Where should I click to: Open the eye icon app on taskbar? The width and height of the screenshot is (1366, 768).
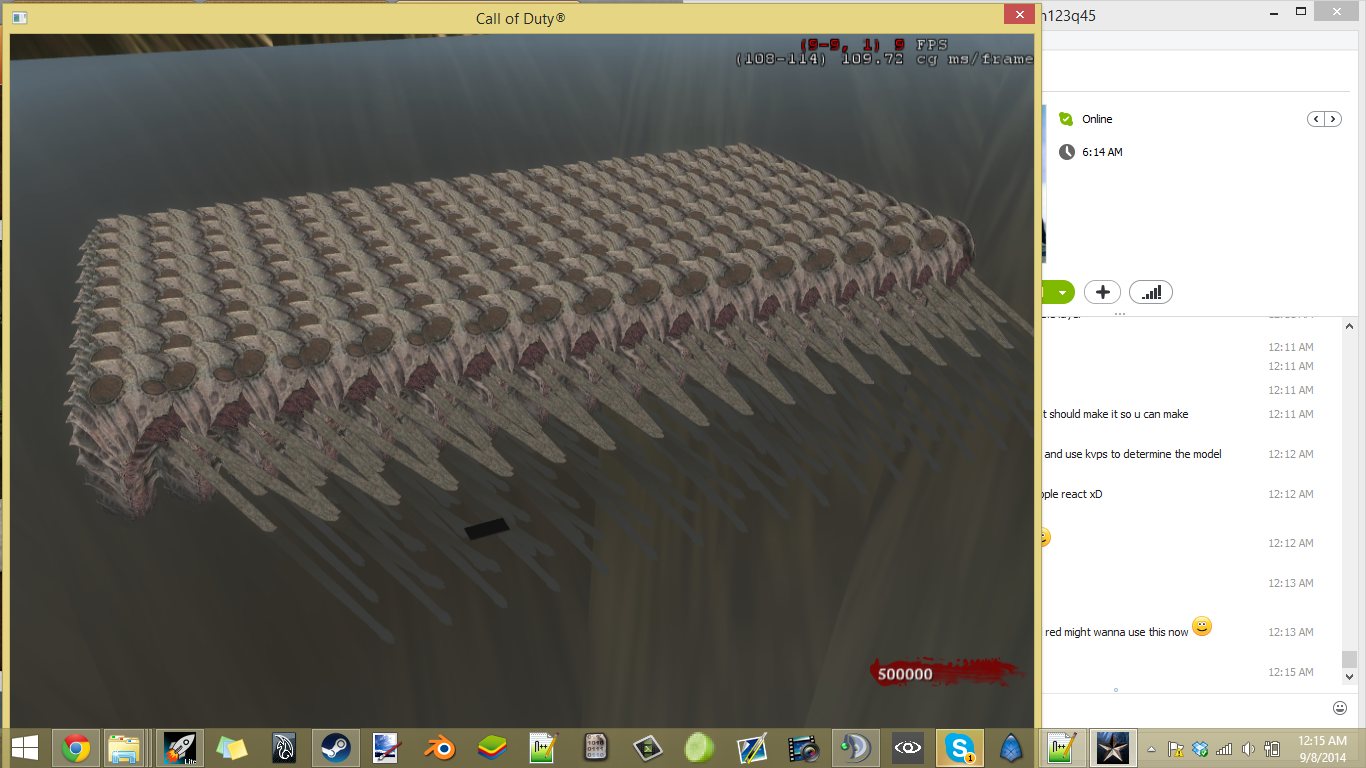pyautogui.click(x=907, y=747)
